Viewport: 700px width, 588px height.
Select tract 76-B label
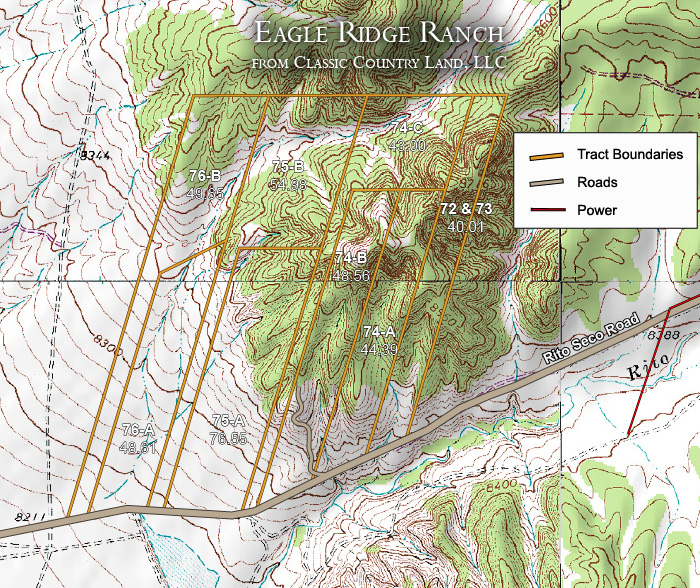[204, 177]
